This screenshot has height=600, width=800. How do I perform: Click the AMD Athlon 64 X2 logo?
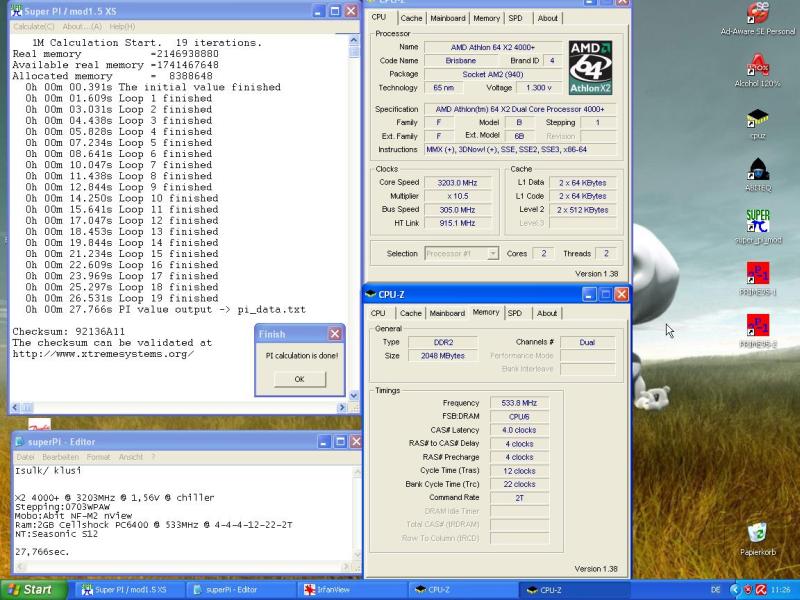coord(590,67)
